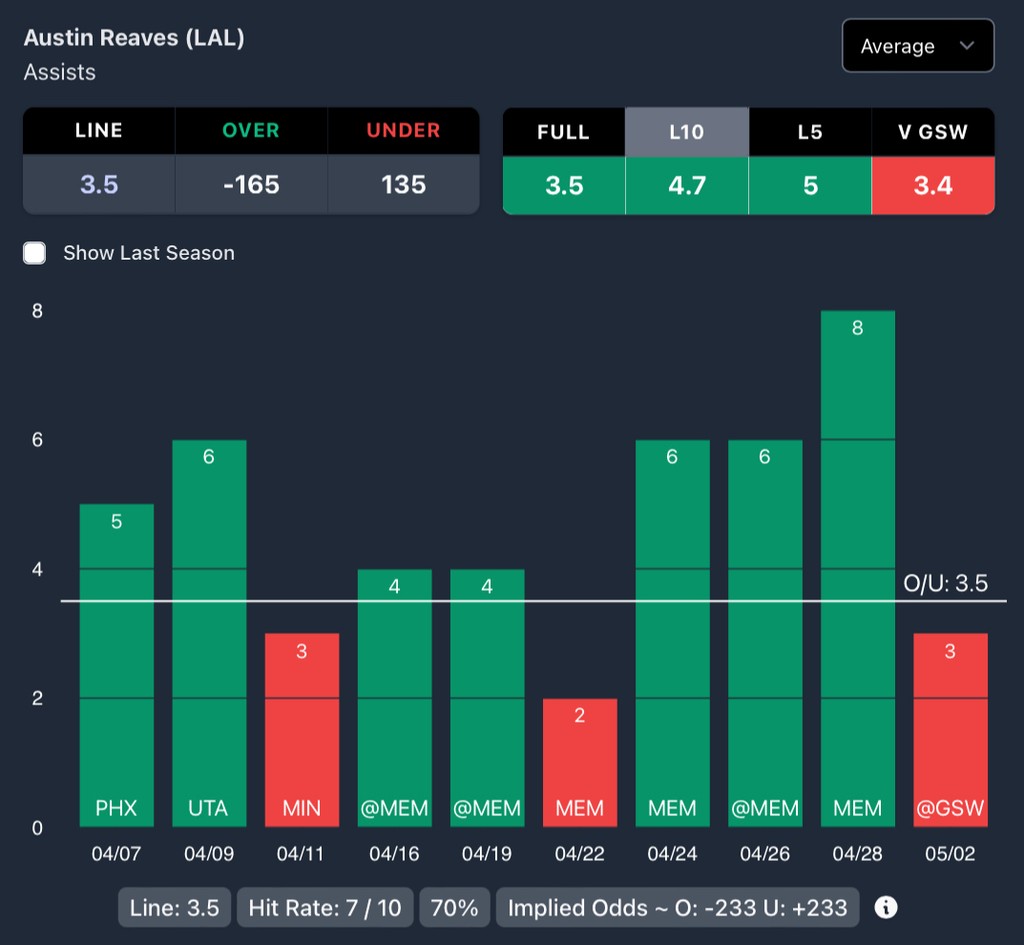Click the UNDER column header
The height and width of the screenshot is (945, 1024).
[404, 131]
